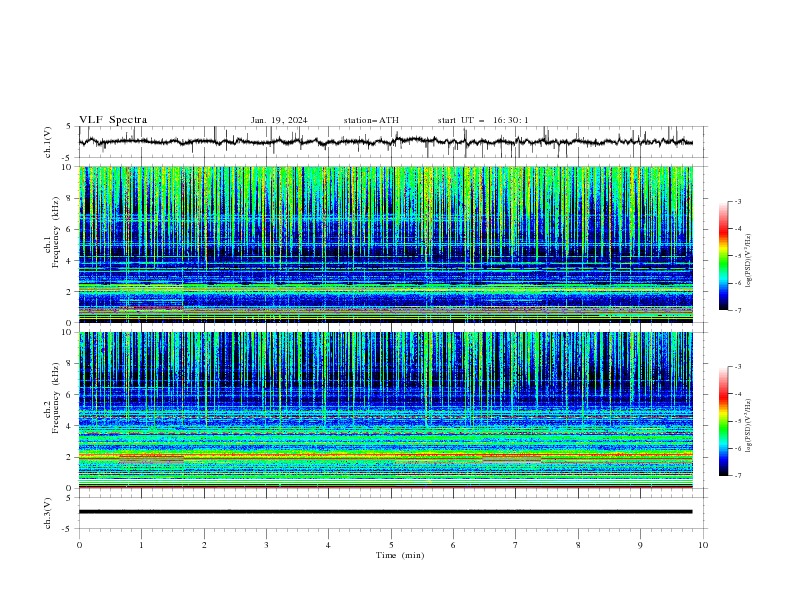Click the upper color scale bar
Image resolution: width=792 pixels, height=612 pixels.
pyautogui.click(x=723, y=256)
